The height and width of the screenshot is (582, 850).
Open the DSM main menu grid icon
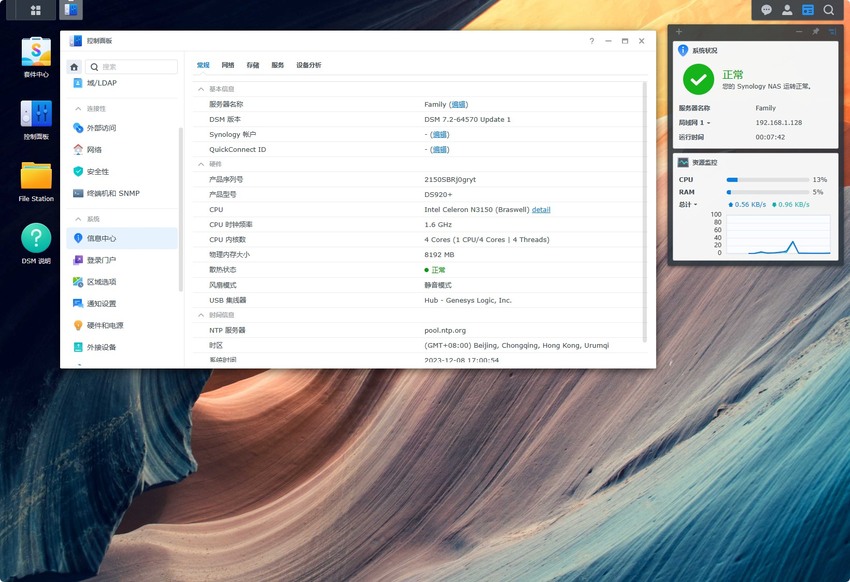click(x=36, y=10)
